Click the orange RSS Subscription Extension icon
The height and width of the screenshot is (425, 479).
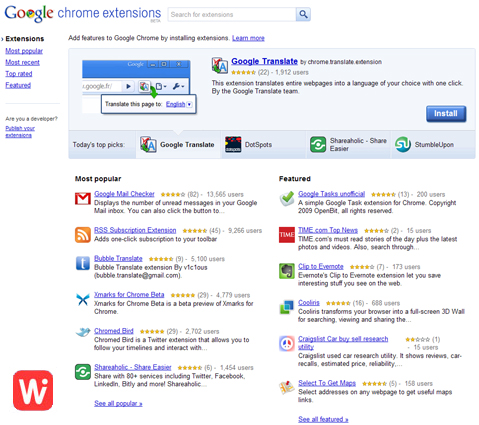(83, 235)
